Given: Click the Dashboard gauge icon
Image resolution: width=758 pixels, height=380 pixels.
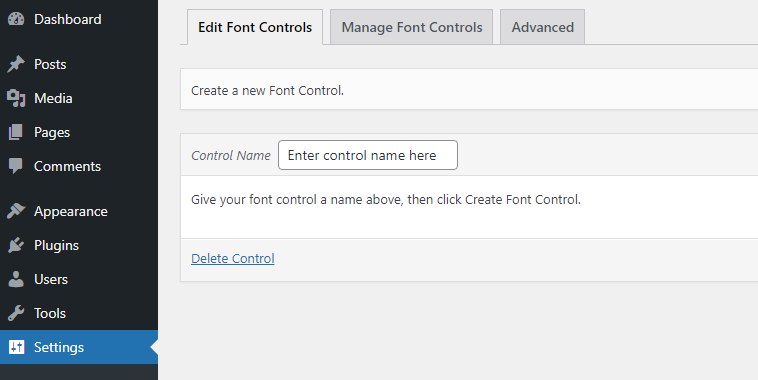Looking at the screenshot, I should pos(16,19).
